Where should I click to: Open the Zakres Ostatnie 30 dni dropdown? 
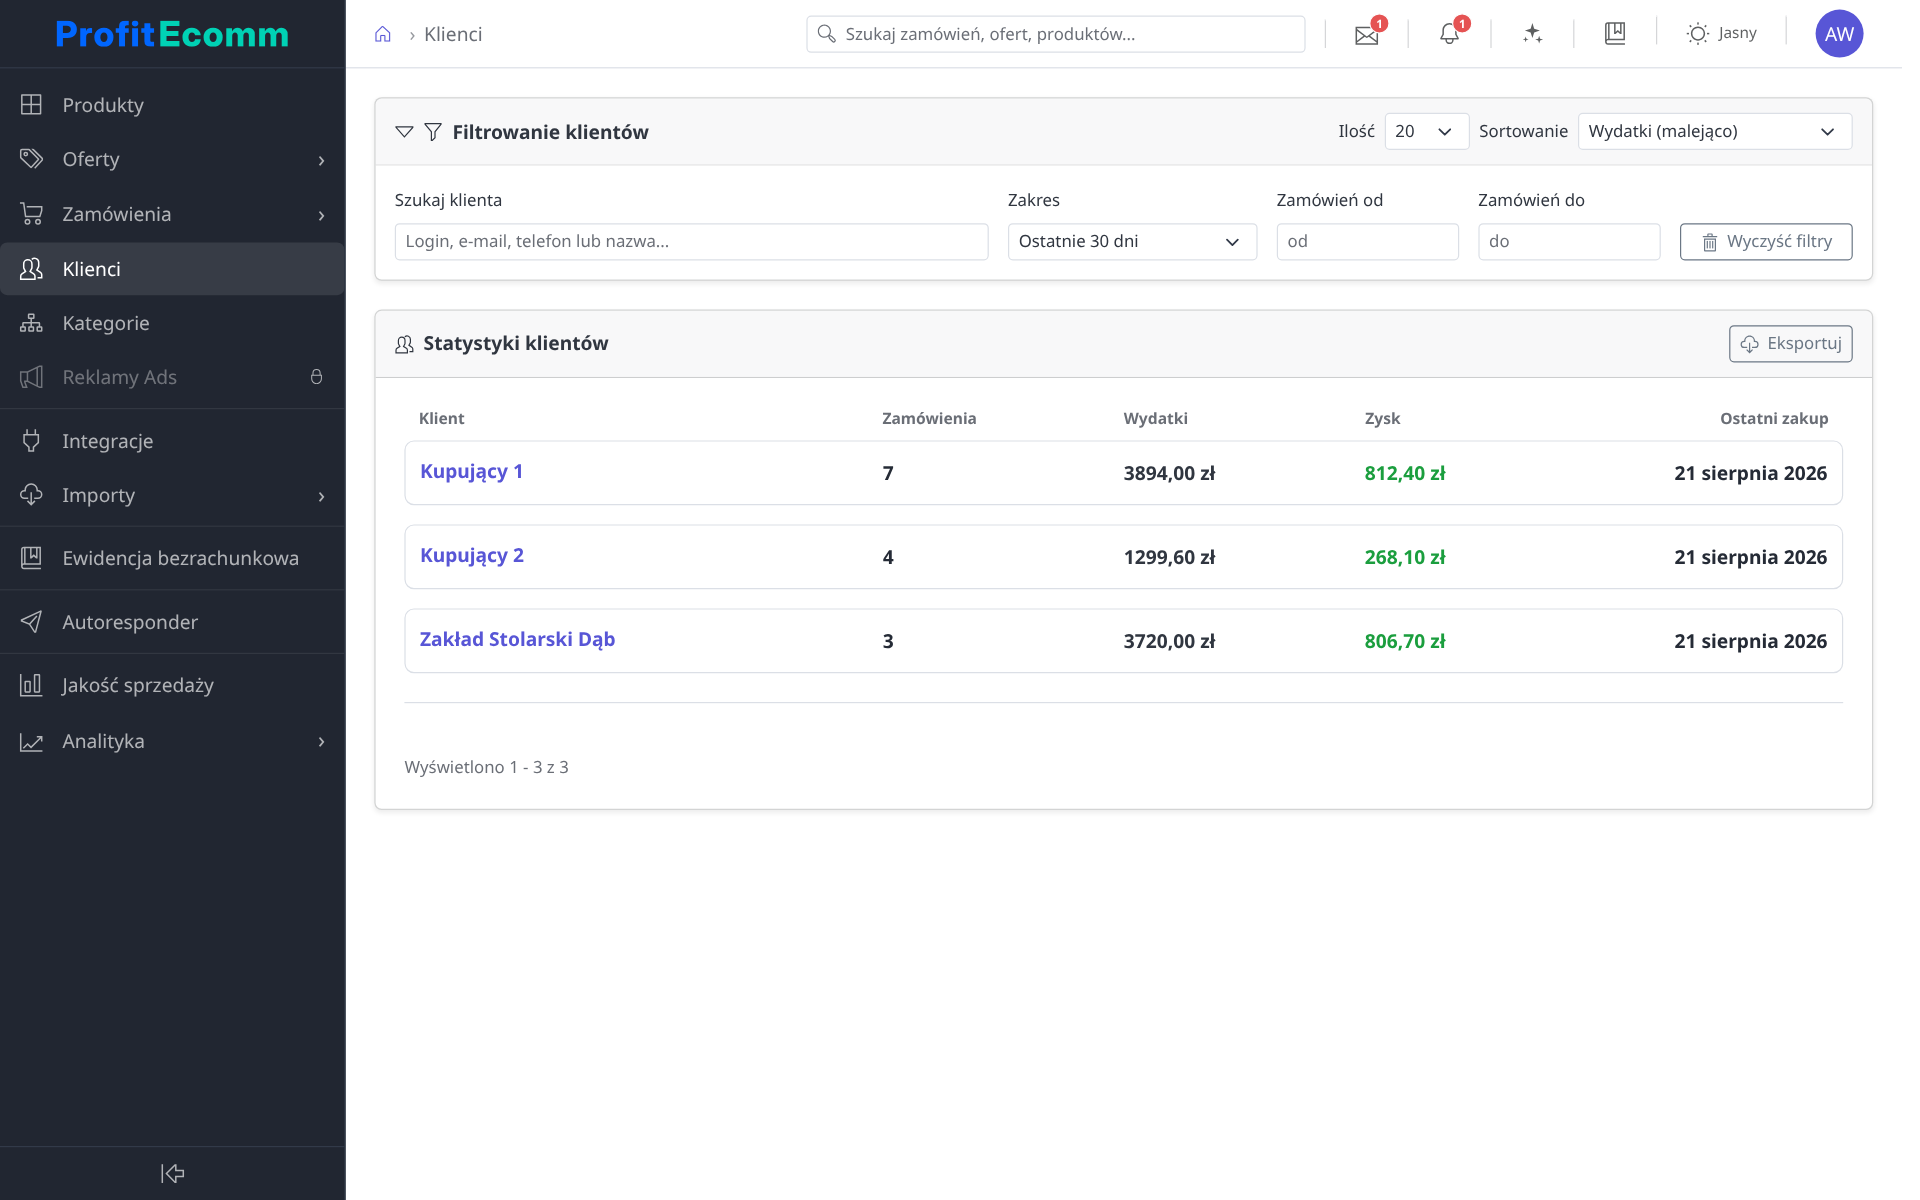1132,242
